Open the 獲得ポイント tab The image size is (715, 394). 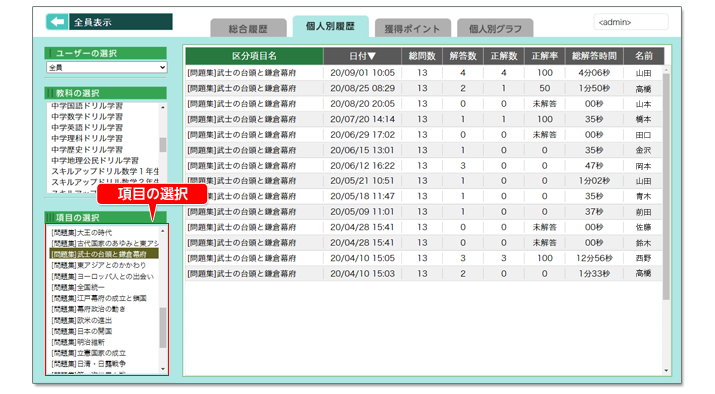[x=412, y=28]
